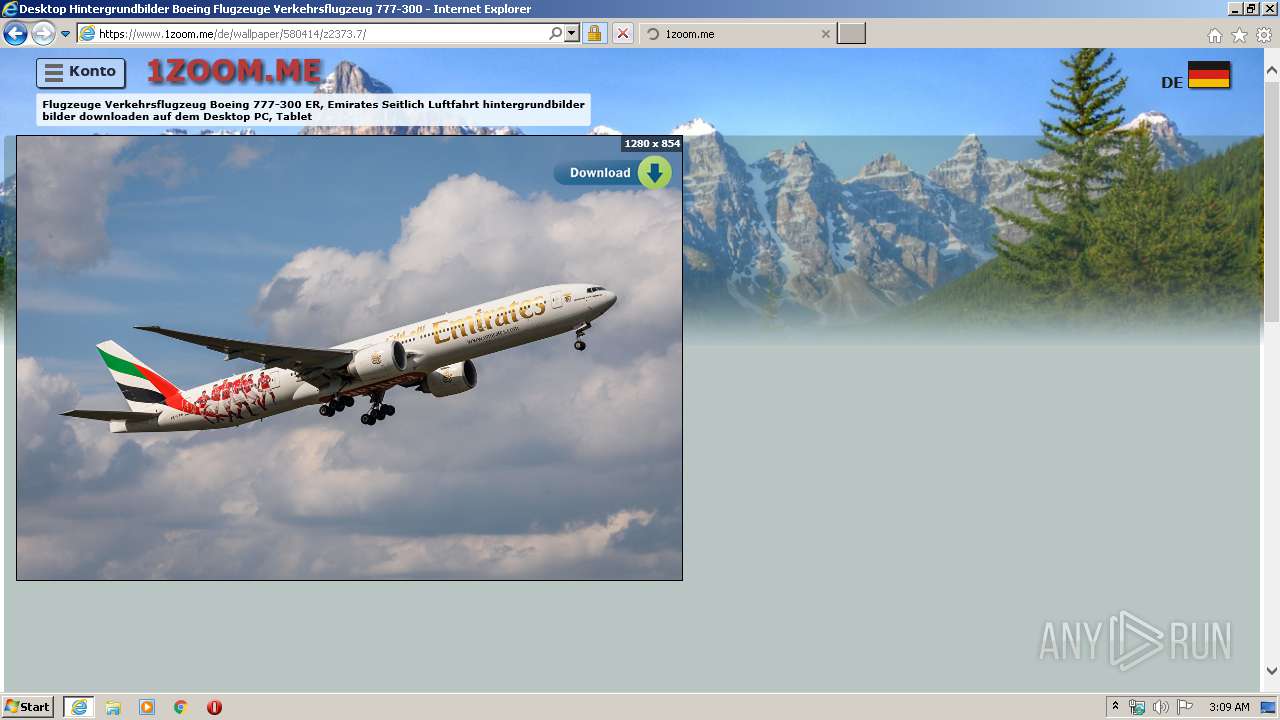1280x720 pixels.
Task: Open Internet Explorer from the taskbar
Action: 79,707
